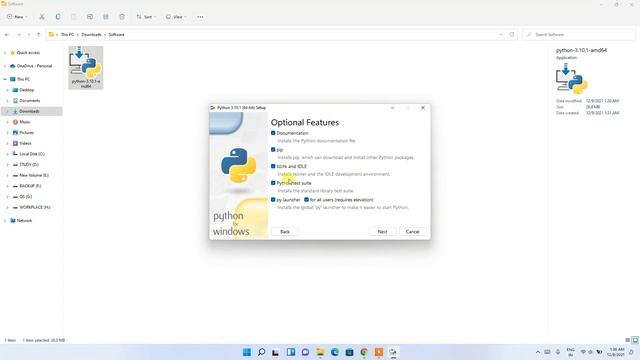The image size is (640, 360).
Task: Click the Delete trash icon in Explorer toolbar
Action: (x=122, y=17)
